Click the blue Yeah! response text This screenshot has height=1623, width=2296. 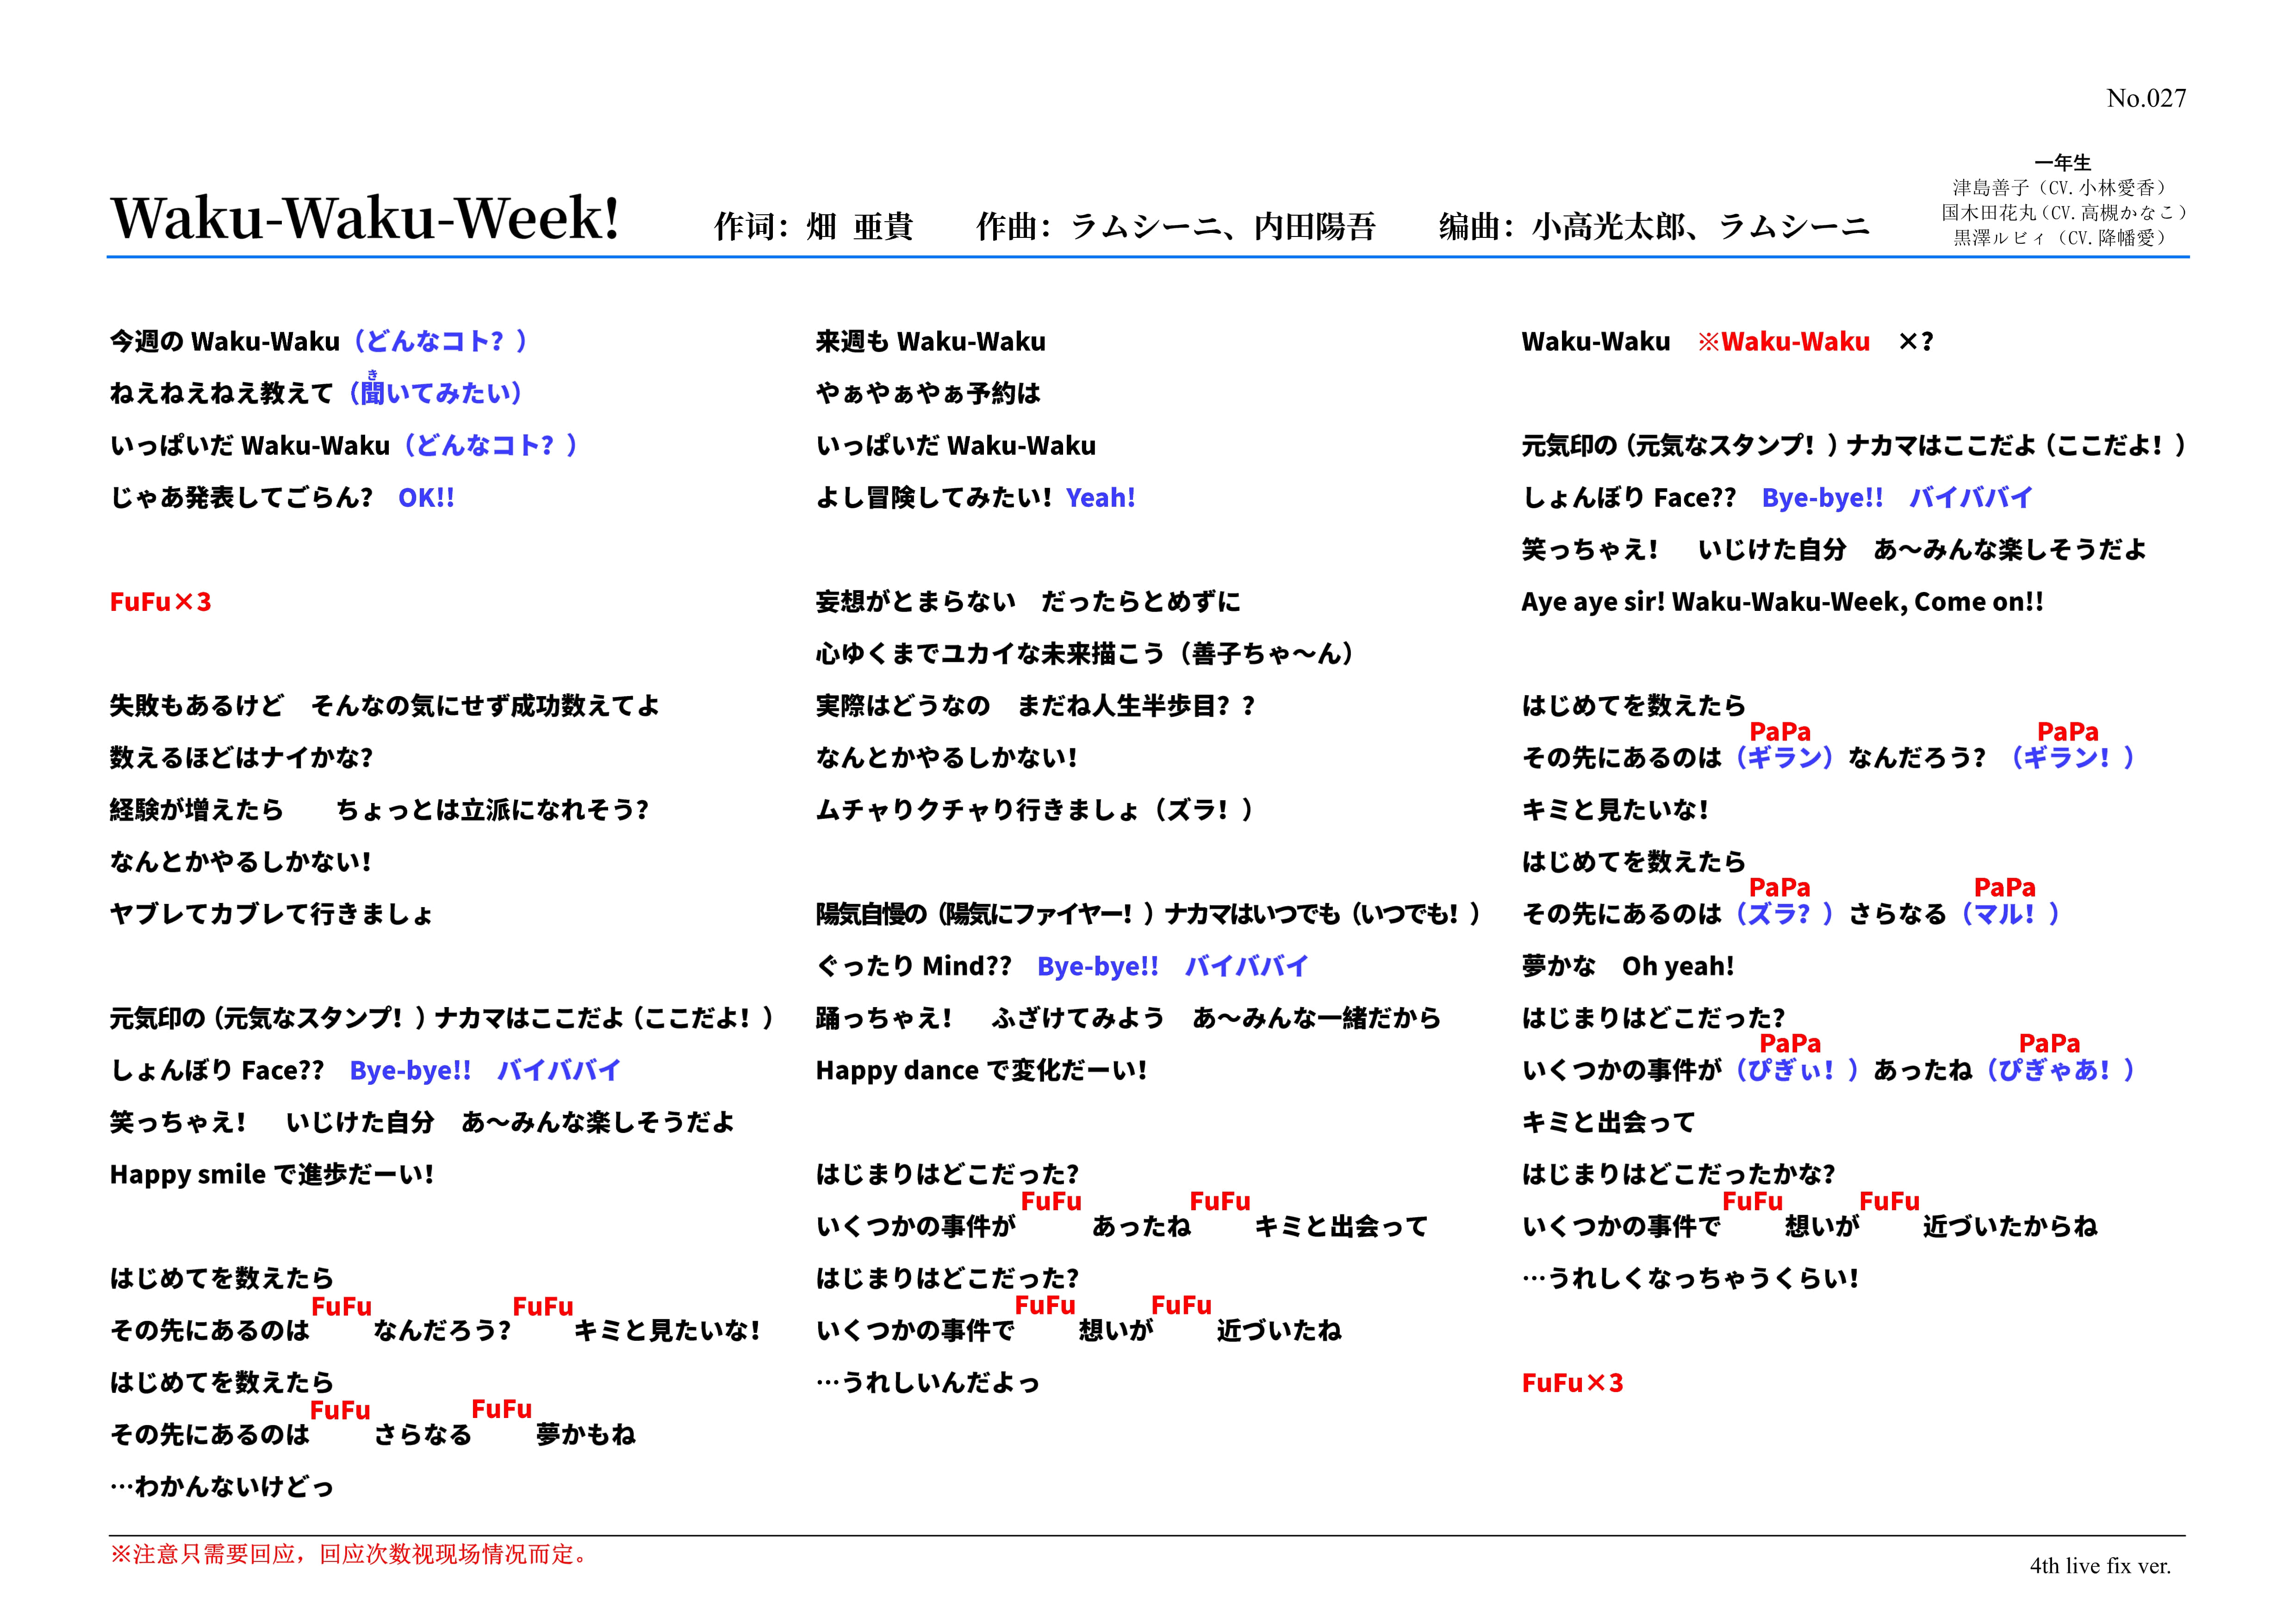point(1100,498)
